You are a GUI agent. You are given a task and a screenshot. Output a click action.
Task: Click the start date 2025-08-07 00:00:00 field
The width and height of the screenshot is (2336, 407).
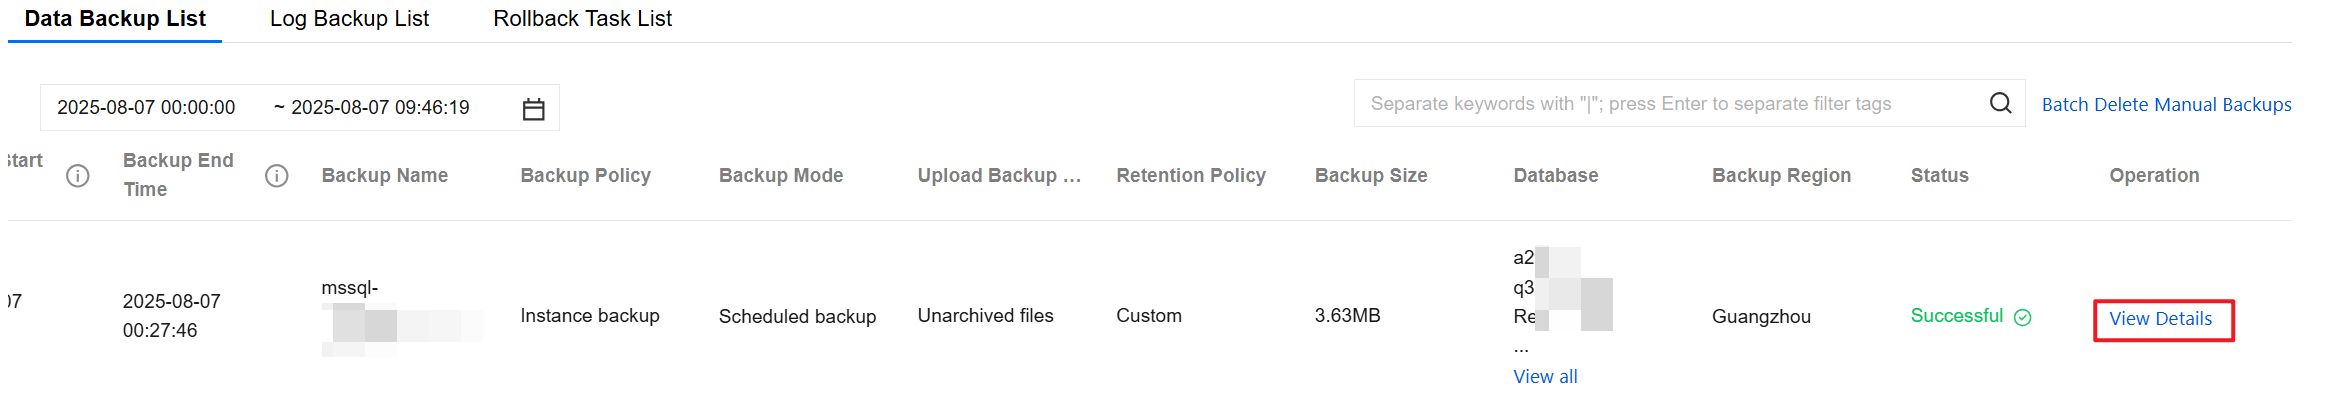[146, 108]
